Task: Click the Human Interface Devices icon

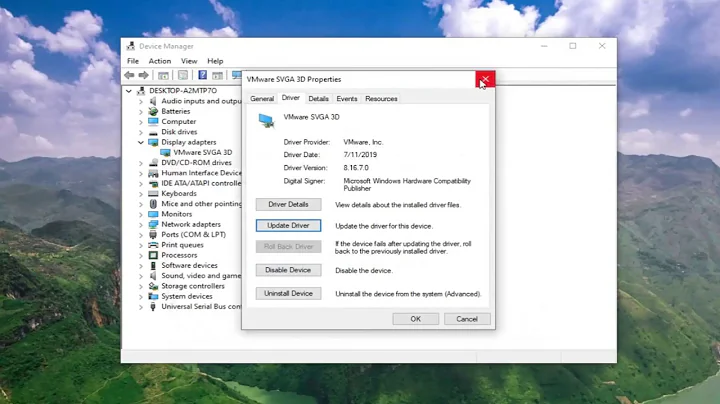Action: pos(153,173)
